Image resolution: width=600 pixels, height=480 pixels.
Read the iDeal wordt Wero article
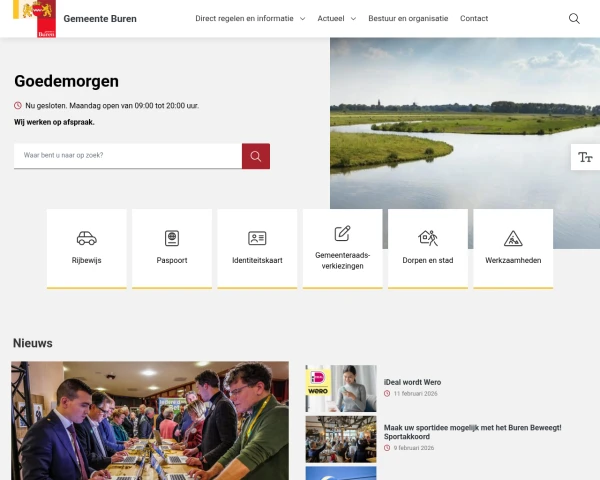pos(412,382)
